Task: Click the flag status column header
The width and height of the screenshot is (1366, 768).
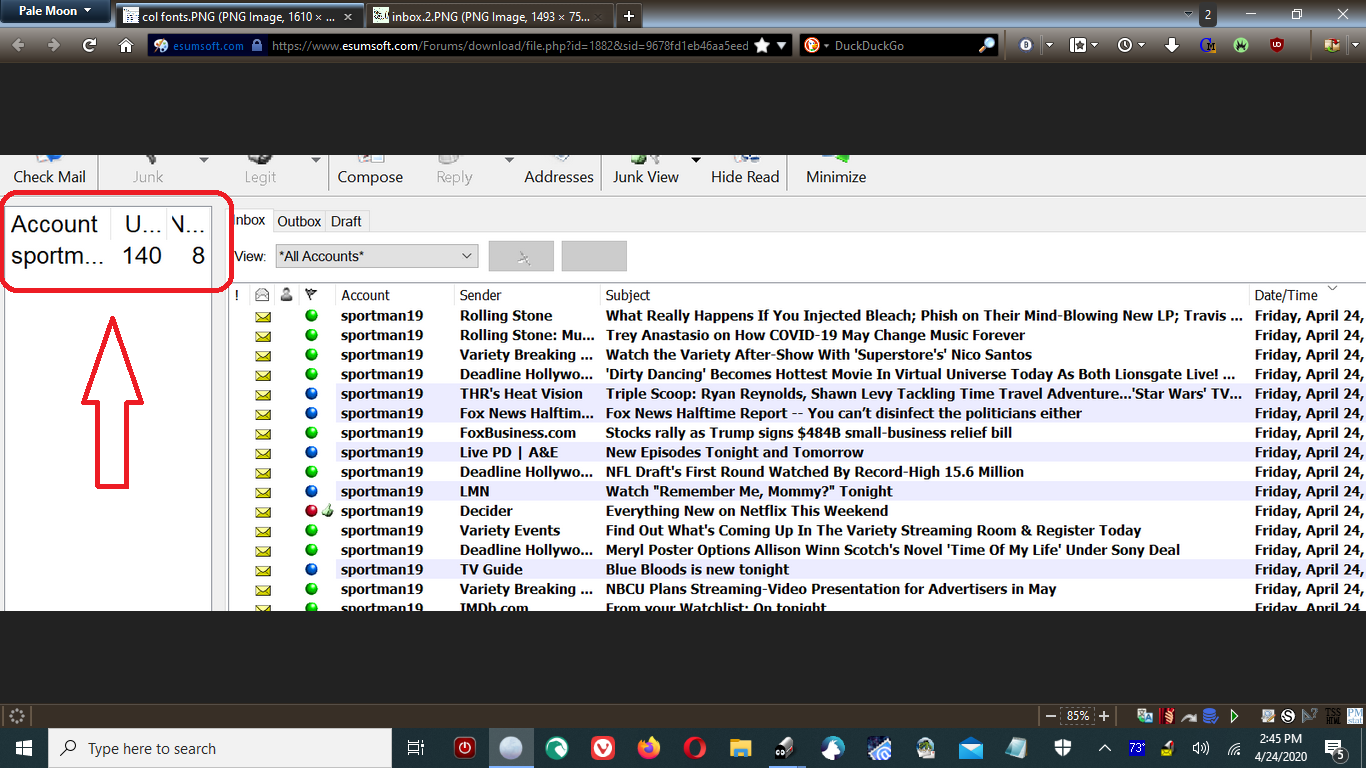Action: point(312,295)
